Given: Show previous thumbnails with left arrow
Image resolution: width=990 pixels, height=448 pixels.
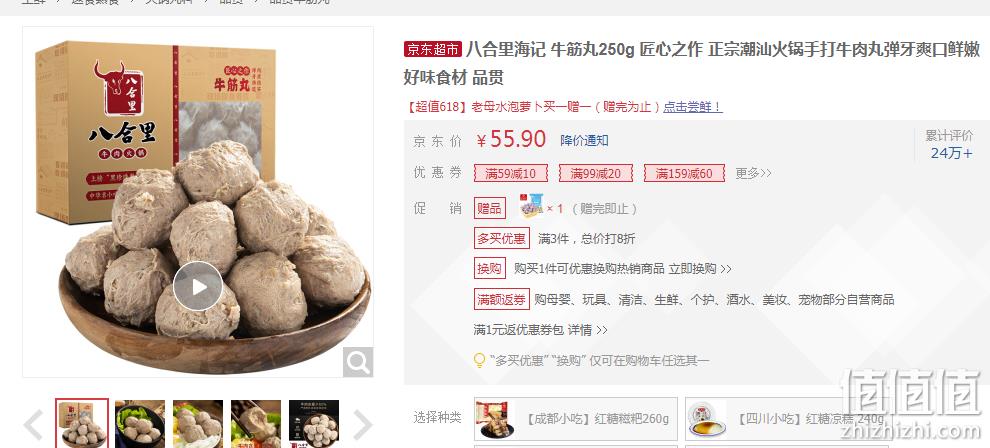Looking at the screenshot, I should click(x=34, y=425).
